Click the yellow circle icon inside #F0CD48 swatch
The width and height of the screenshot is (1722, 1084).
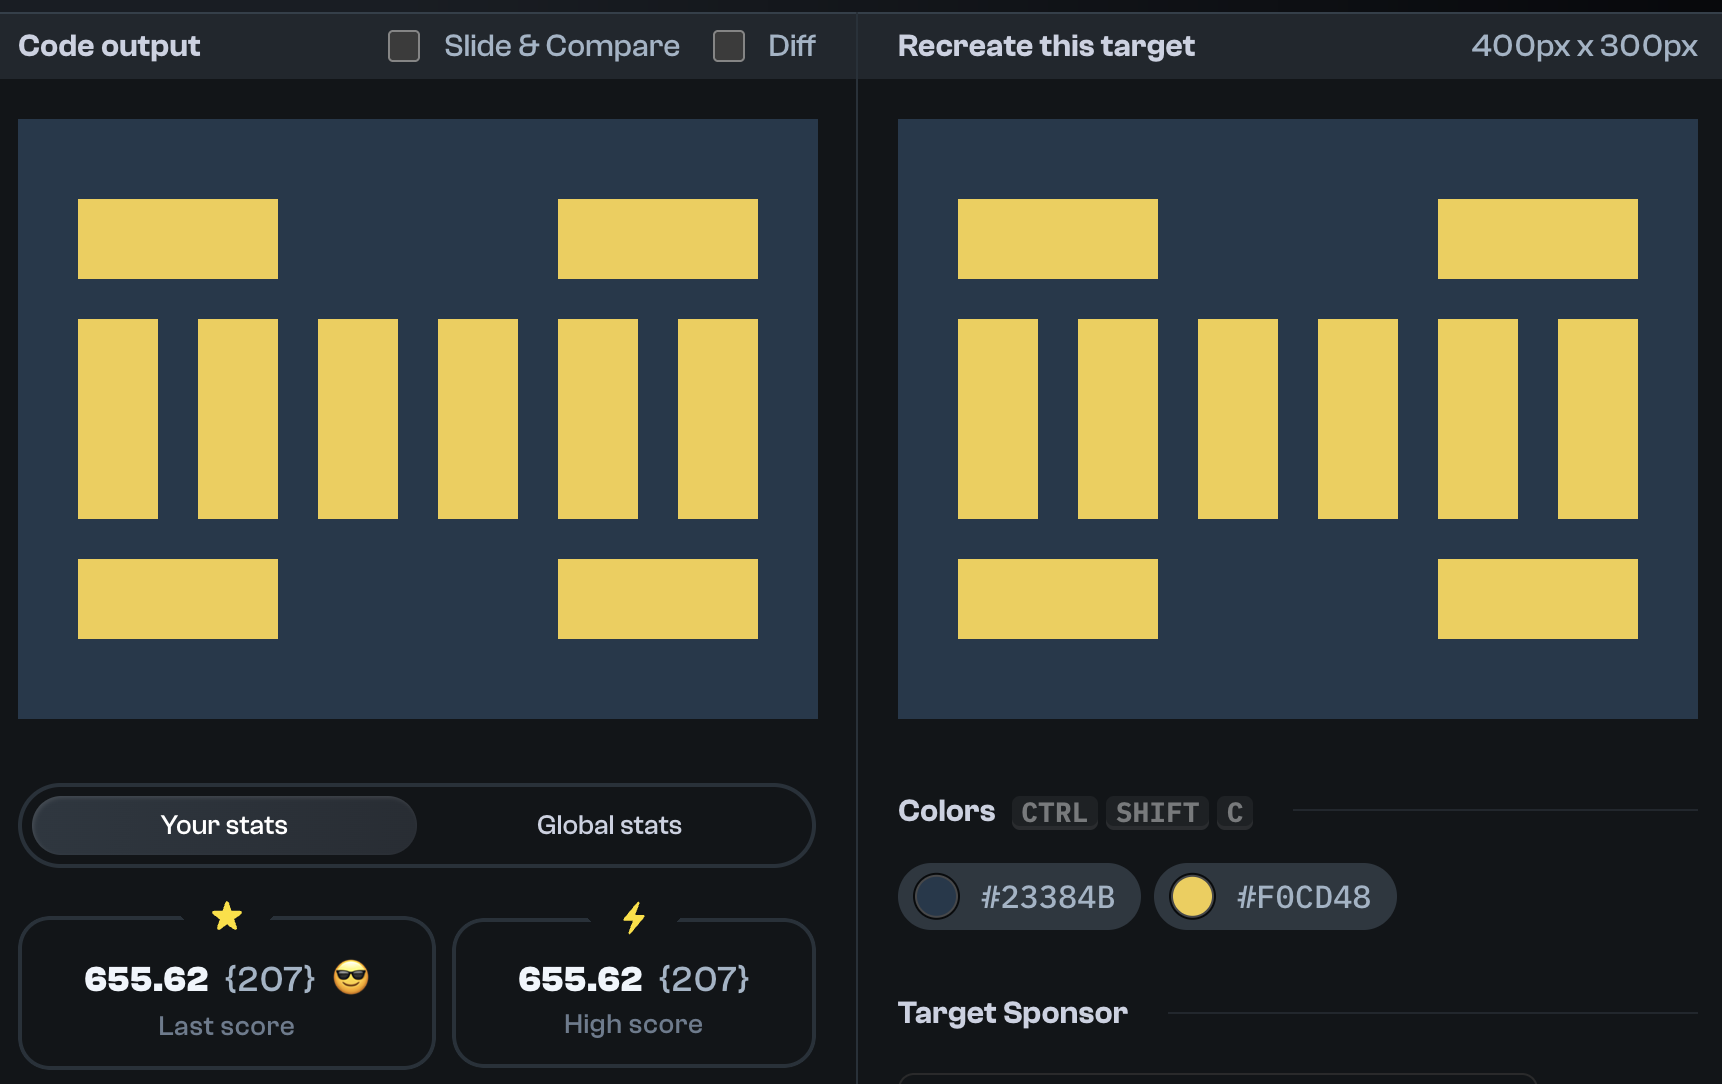(1192, 896)
